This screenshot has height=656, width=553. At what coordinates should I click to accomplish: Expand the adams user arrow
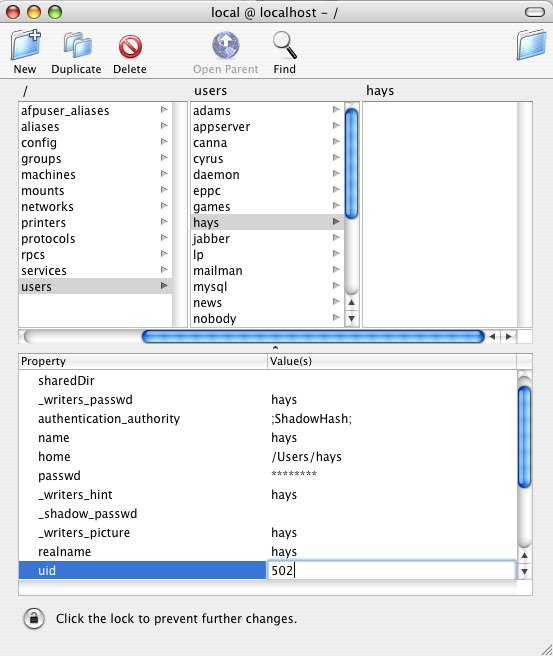(x=336, y=110)
